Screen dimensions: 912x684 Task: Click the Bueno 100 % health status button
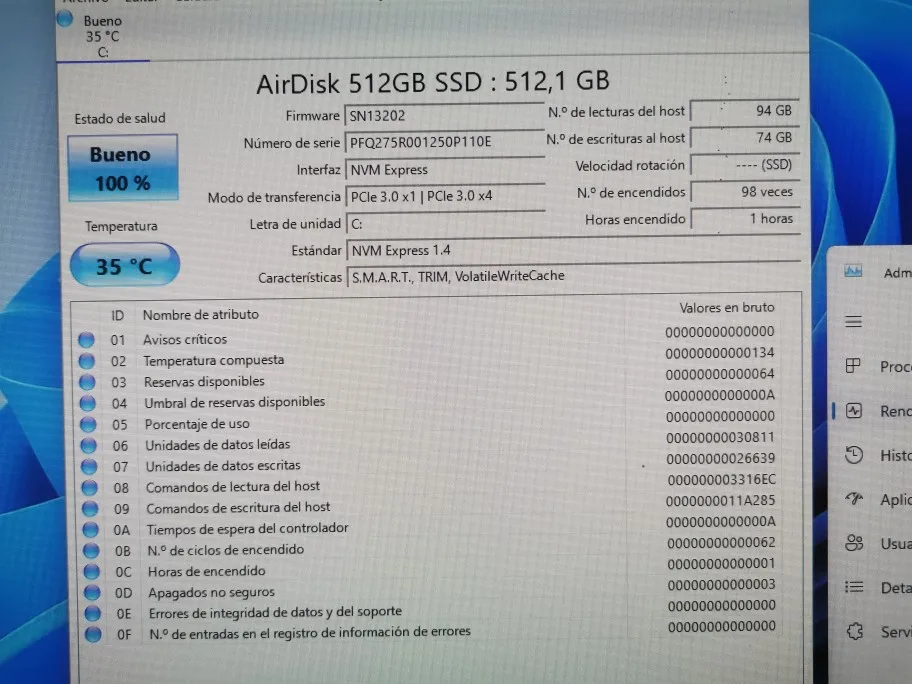[x=122, y=168]
